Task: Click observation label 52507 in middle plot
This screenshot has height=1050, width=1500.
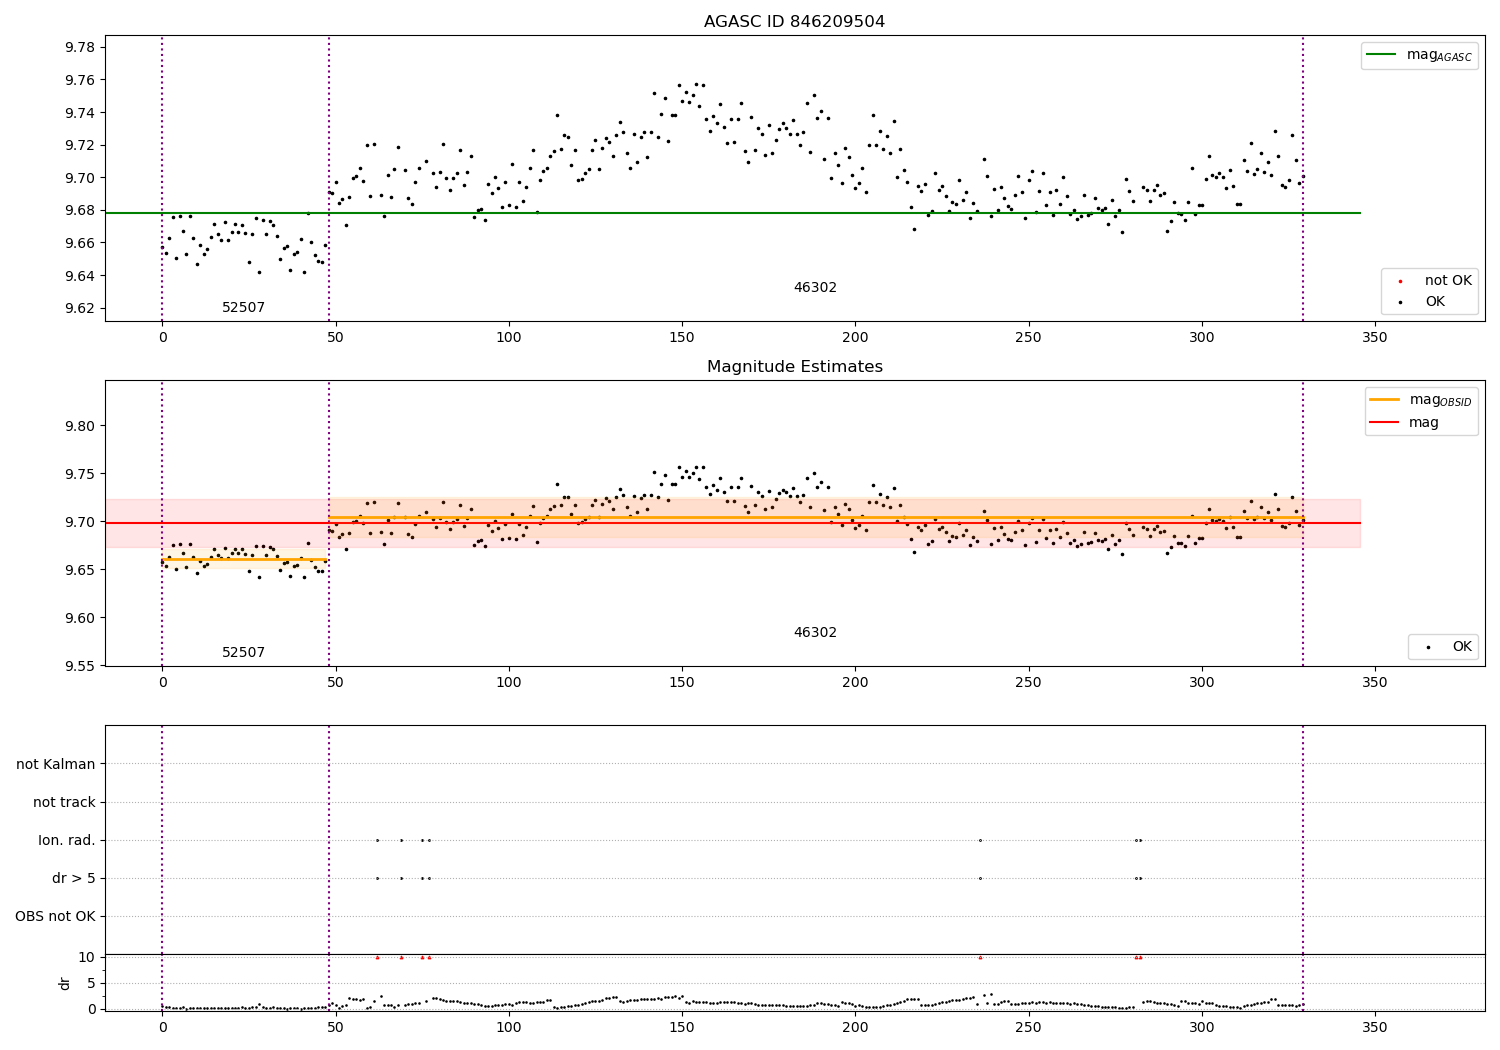Action: pos(243,653)
